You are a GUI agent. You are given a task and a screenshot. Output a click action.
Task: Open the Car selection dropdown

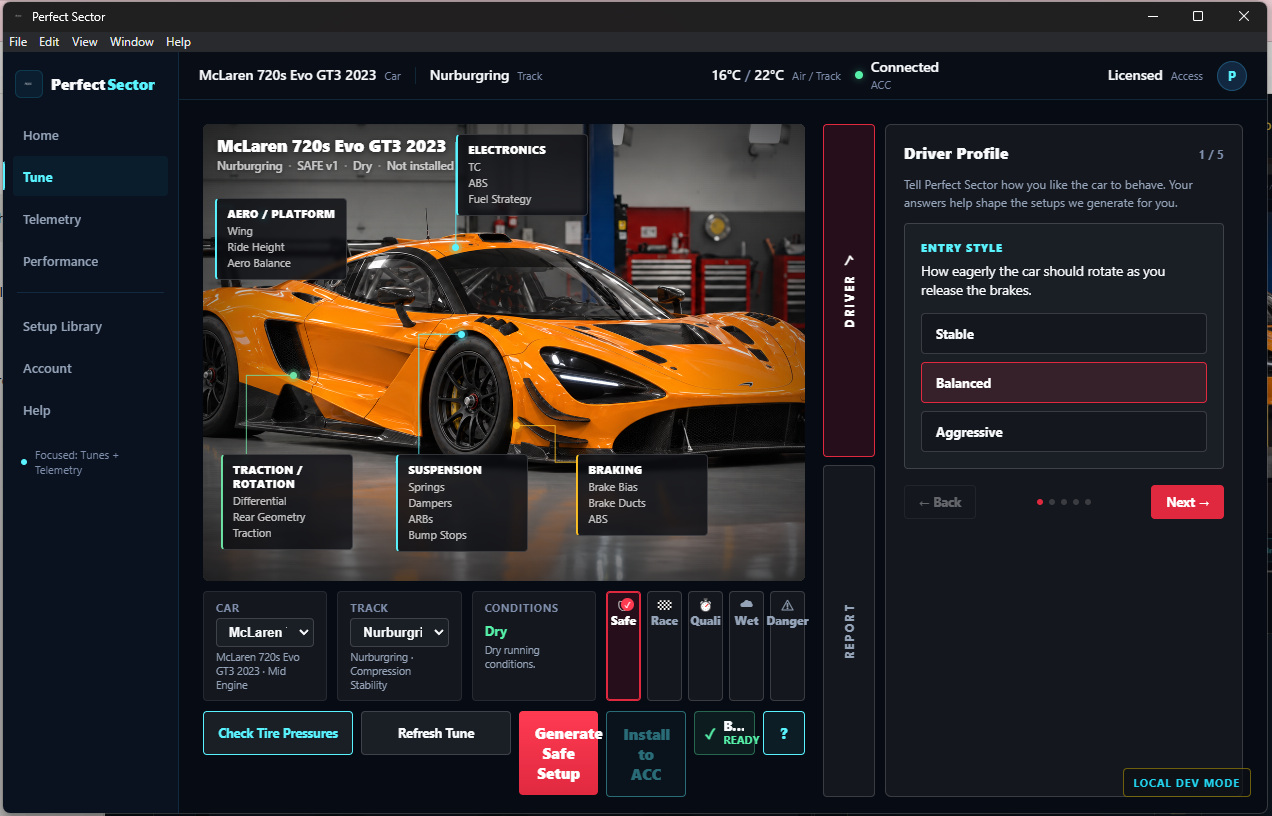265,632
